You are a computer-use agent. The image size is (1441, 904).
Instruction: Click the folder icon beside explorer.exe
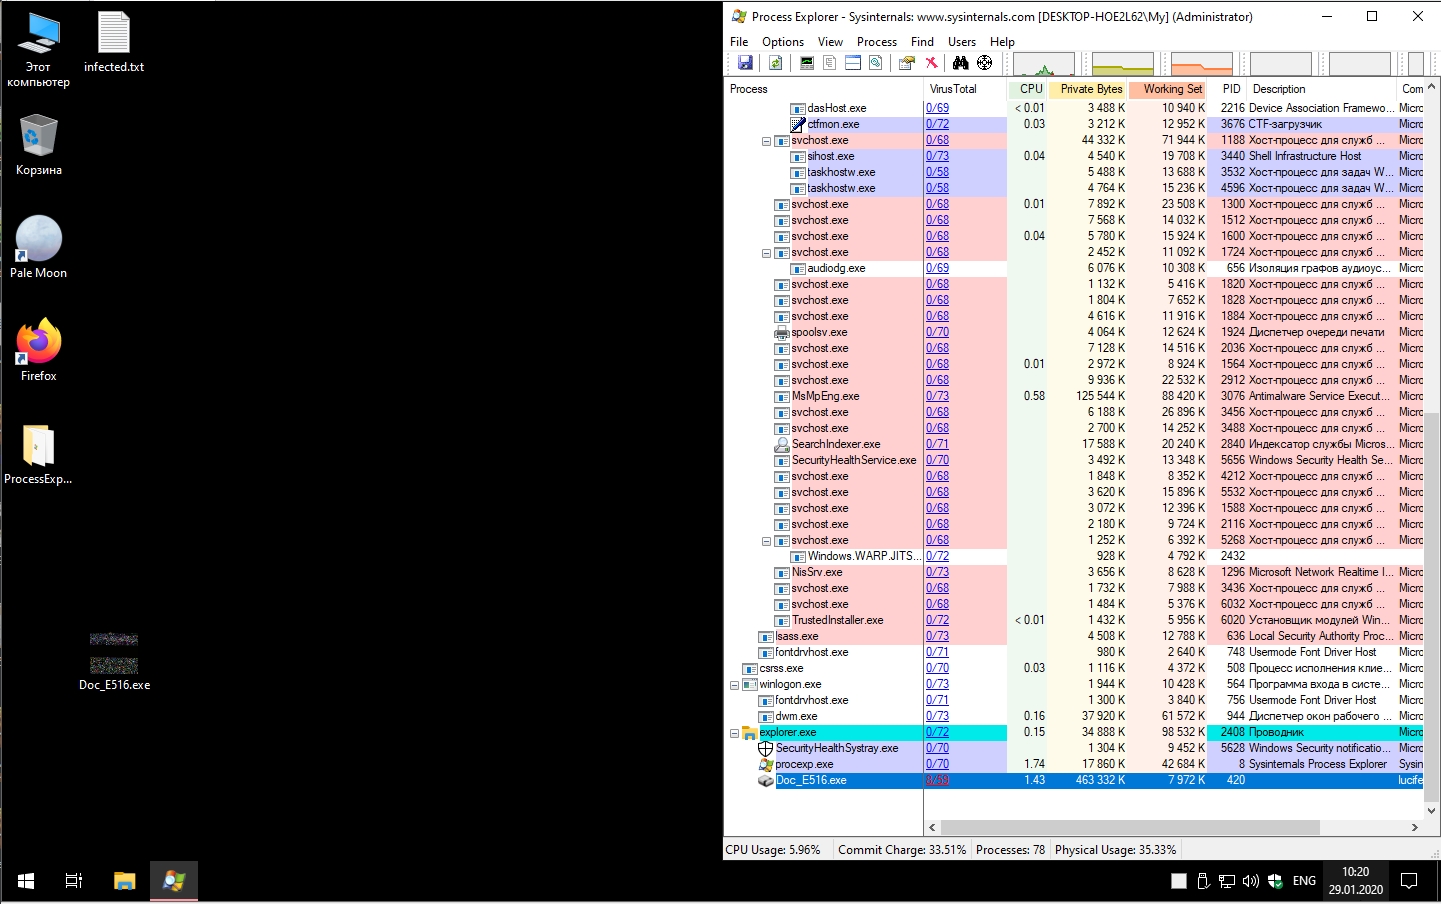[750, 732]
